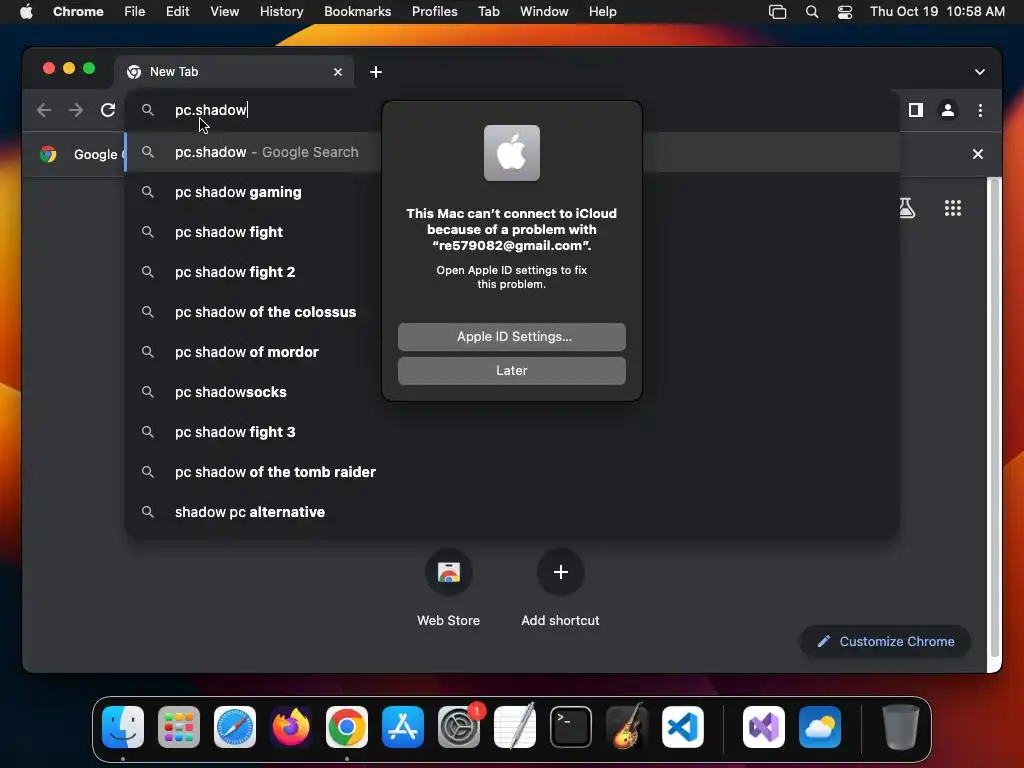Select 'pc shadow of the tomb raider' suggestion
The width and height of the screenshot is (1024, 768).
[512, 472]
